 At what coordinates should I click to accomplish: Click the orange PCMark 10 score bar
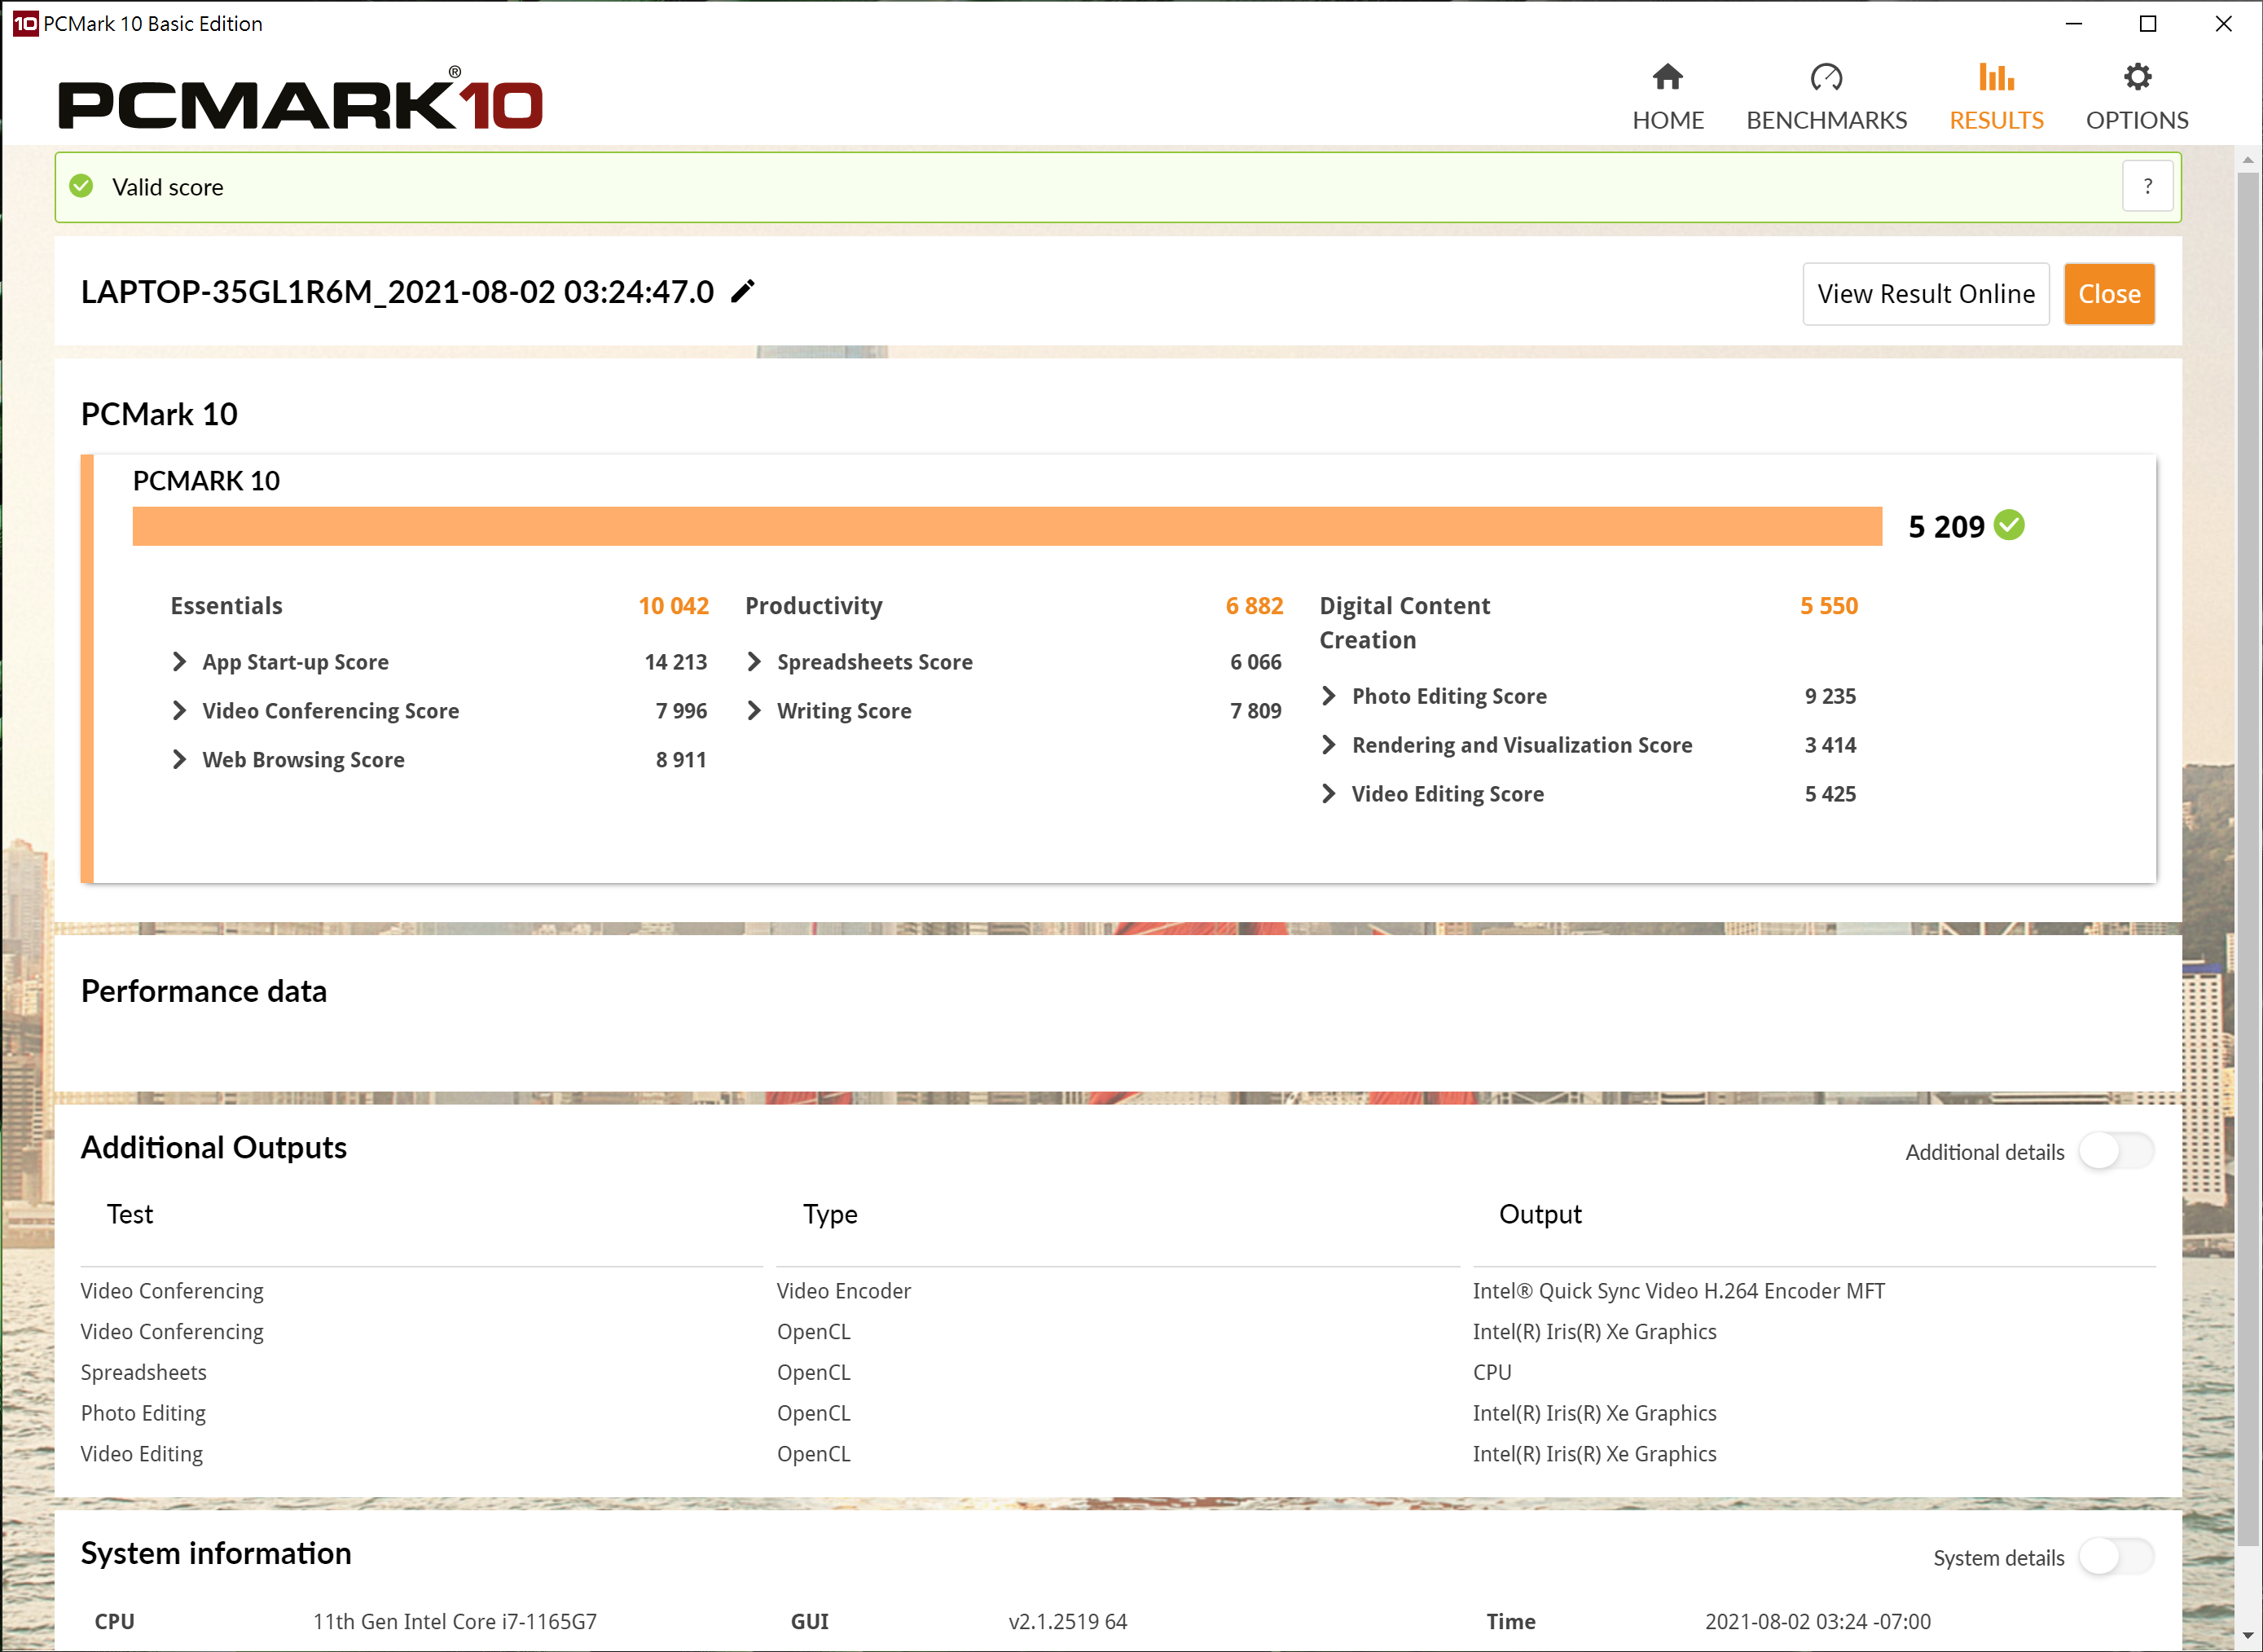click(x=1006, y=526)
